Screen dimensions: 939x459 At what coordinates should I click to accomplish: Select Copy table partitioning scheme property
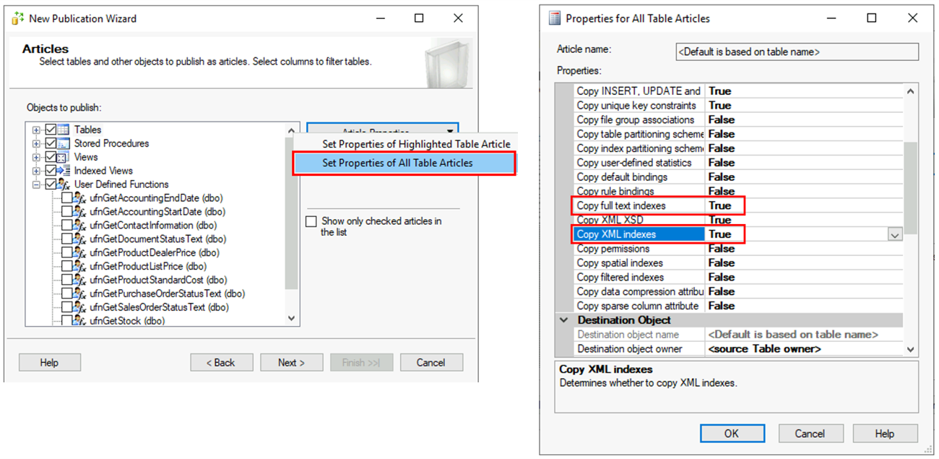click(739, 134)
